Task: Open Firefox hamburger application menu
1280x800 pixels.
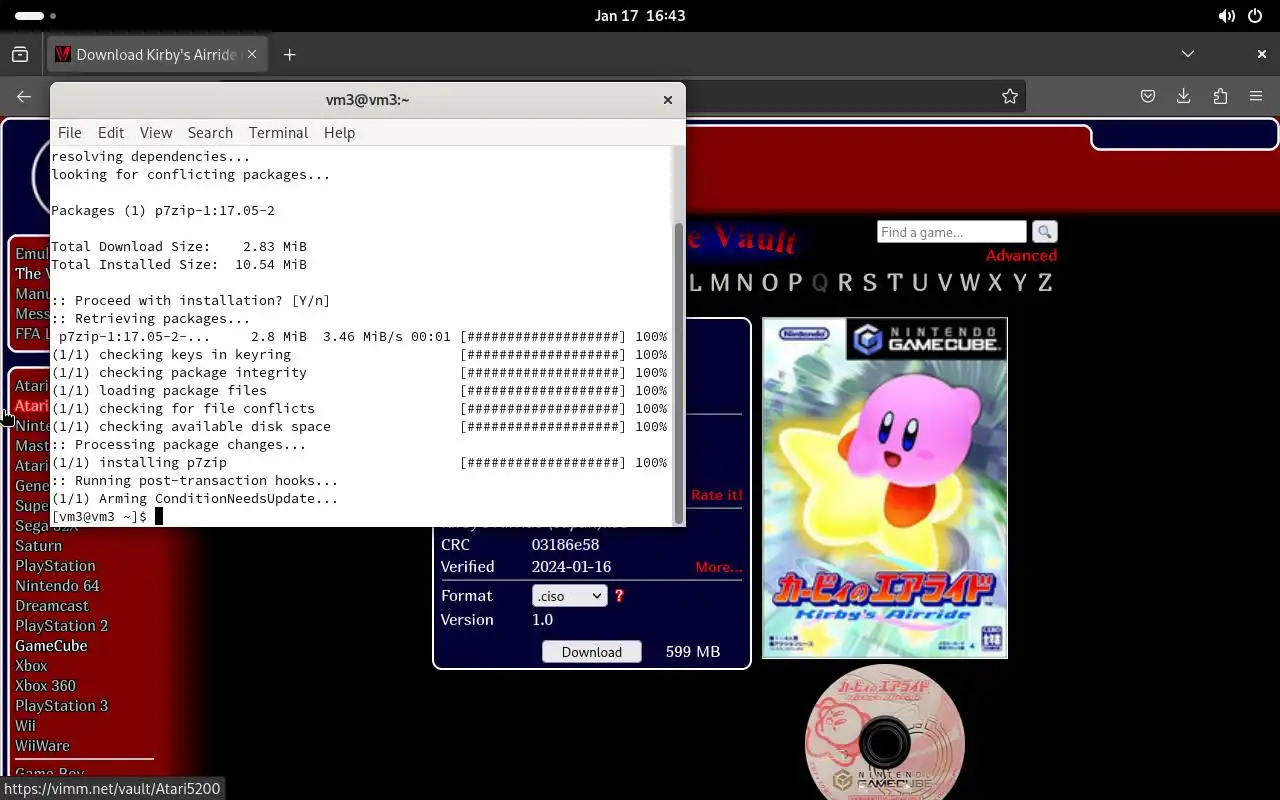Action: point(1256,96)
